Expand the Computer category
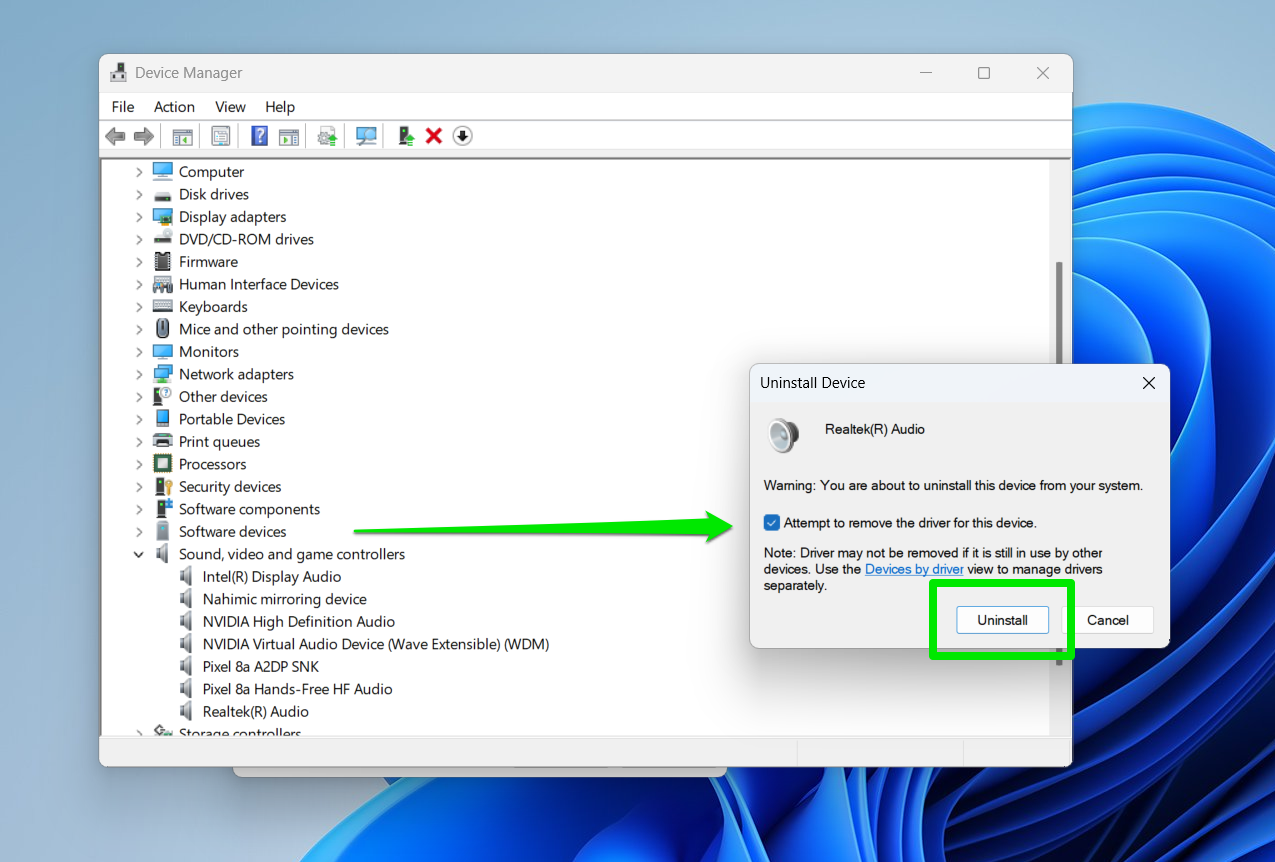The height and width of the screenshot is (862, 1275). coord(139,172)
